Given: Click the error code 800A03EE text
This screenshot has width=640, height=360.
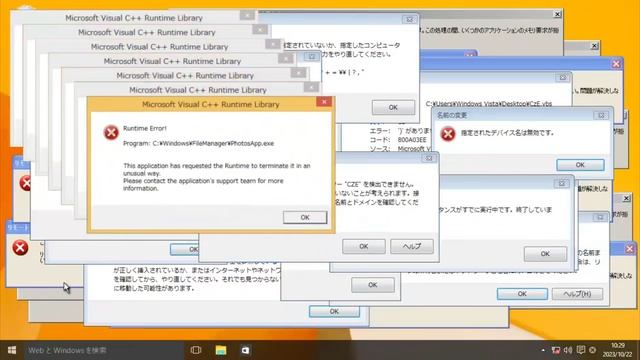Looking at the screenshot, I should pos(412,140).
